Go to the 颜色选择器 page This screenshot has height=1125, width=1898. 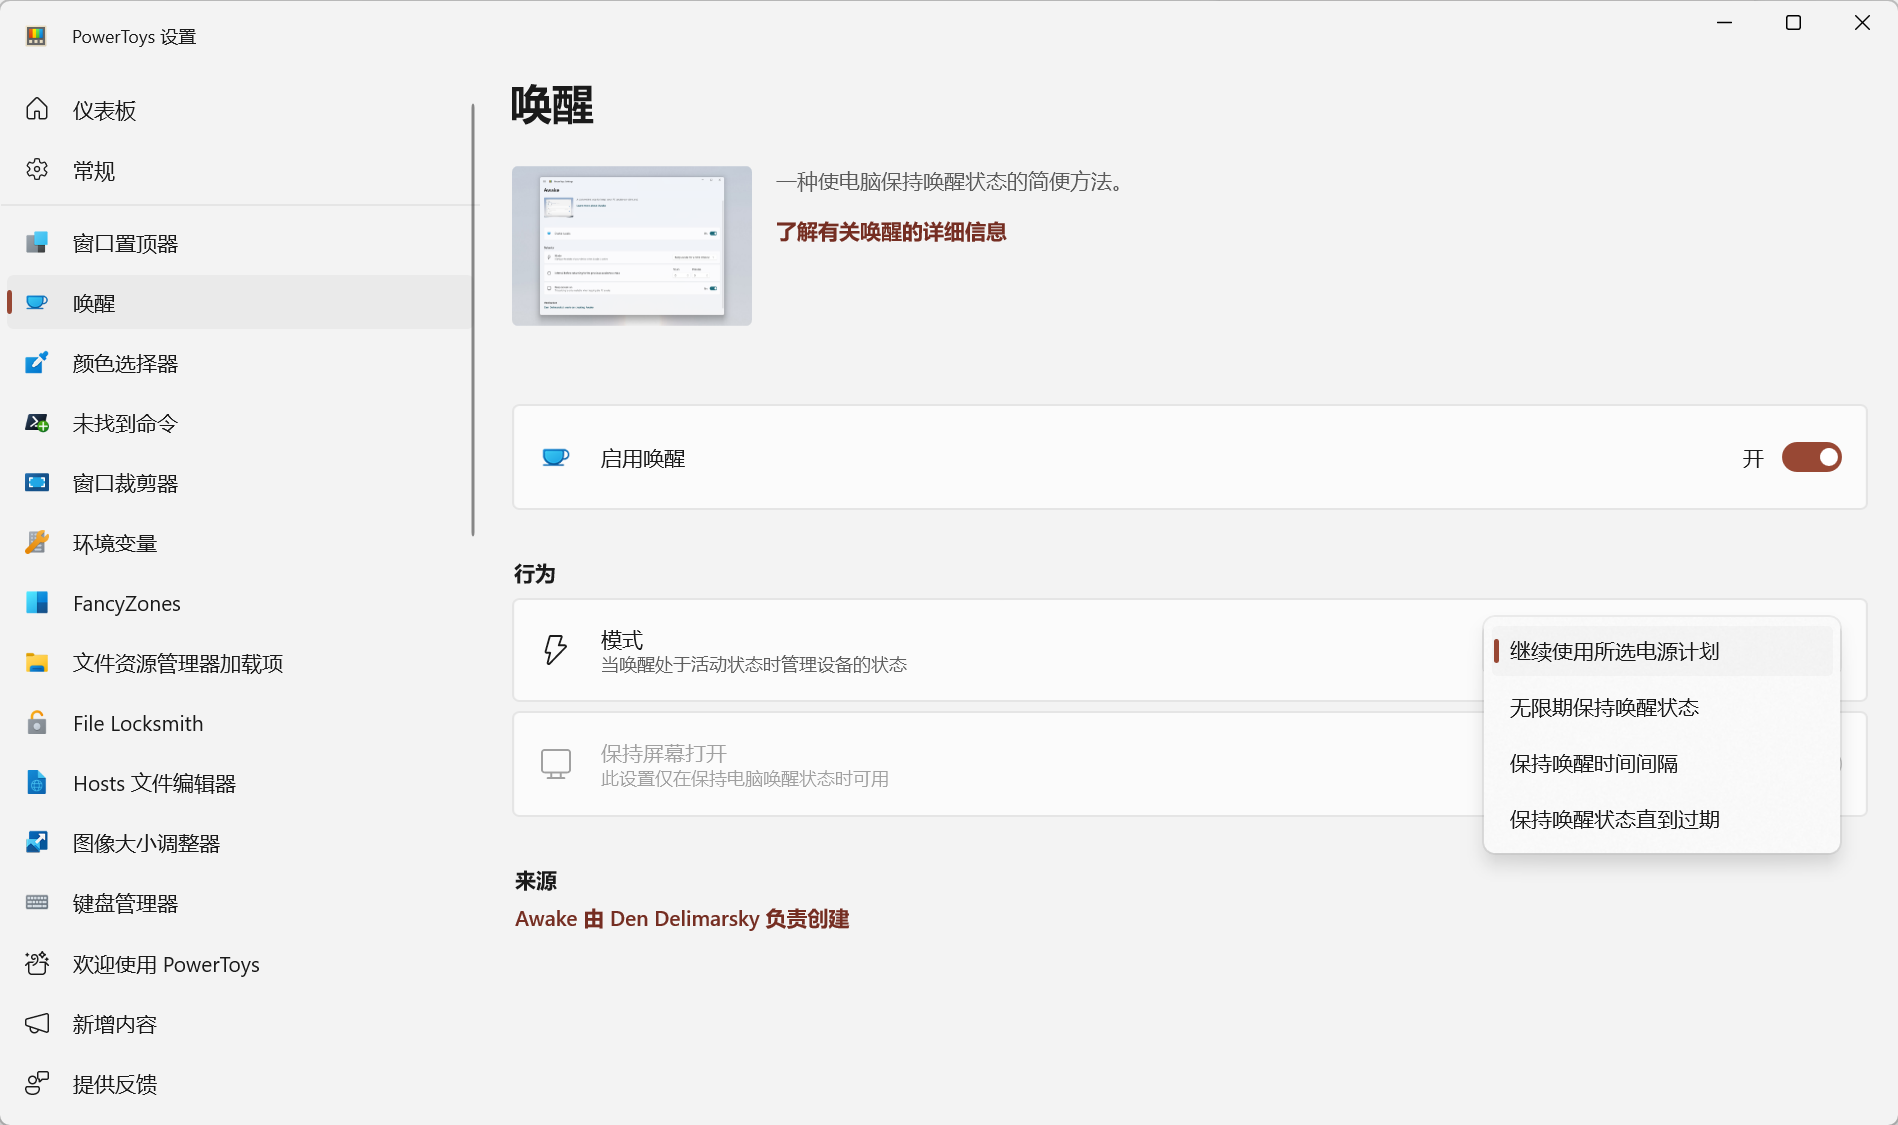238,363
